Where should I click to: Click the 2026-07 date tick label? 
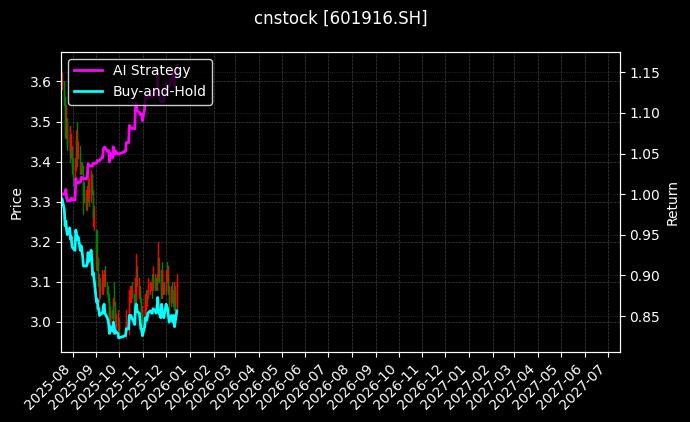308,385
